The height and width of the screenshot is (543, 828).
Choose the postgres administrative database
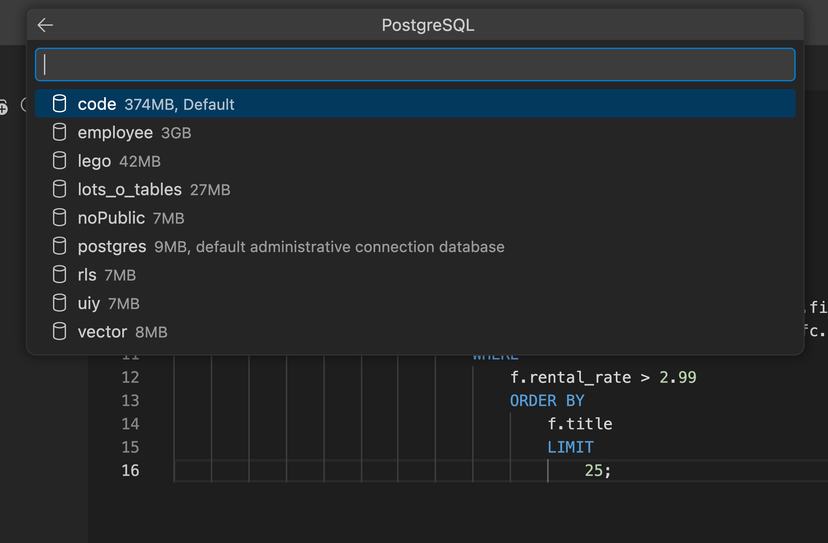click(x=415, y=247)
